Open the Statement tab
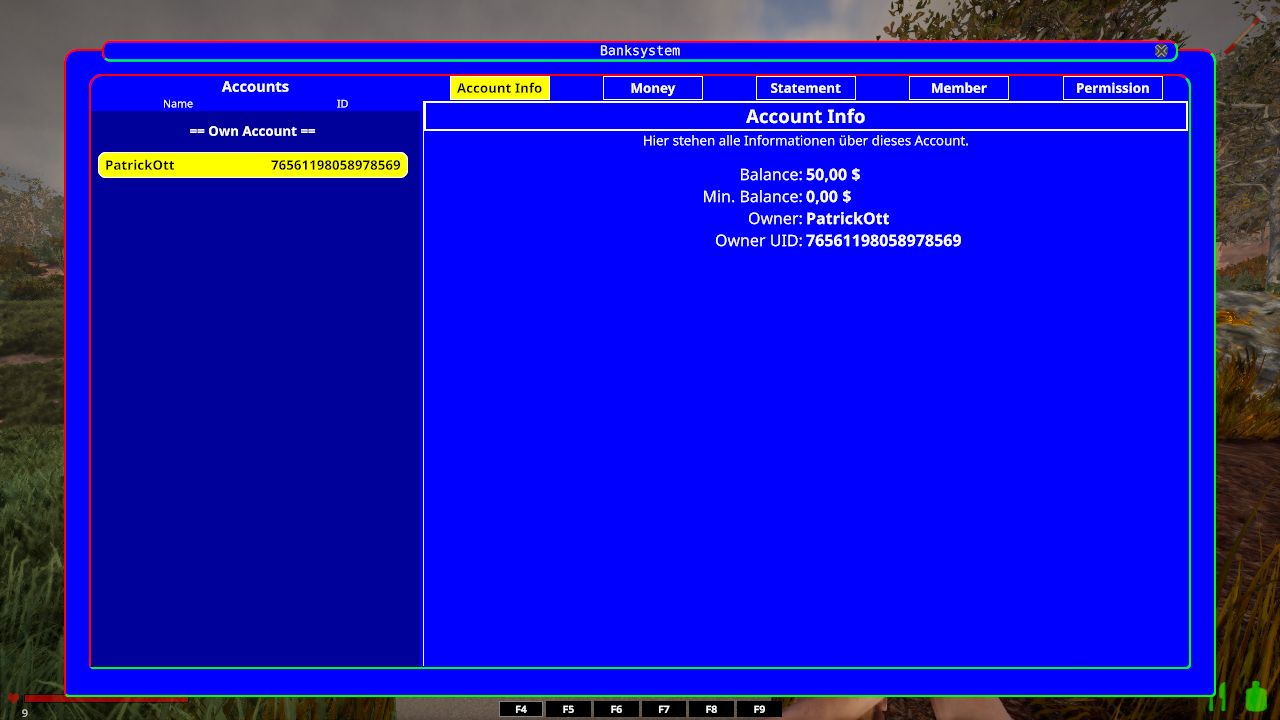 coord(805,88)
